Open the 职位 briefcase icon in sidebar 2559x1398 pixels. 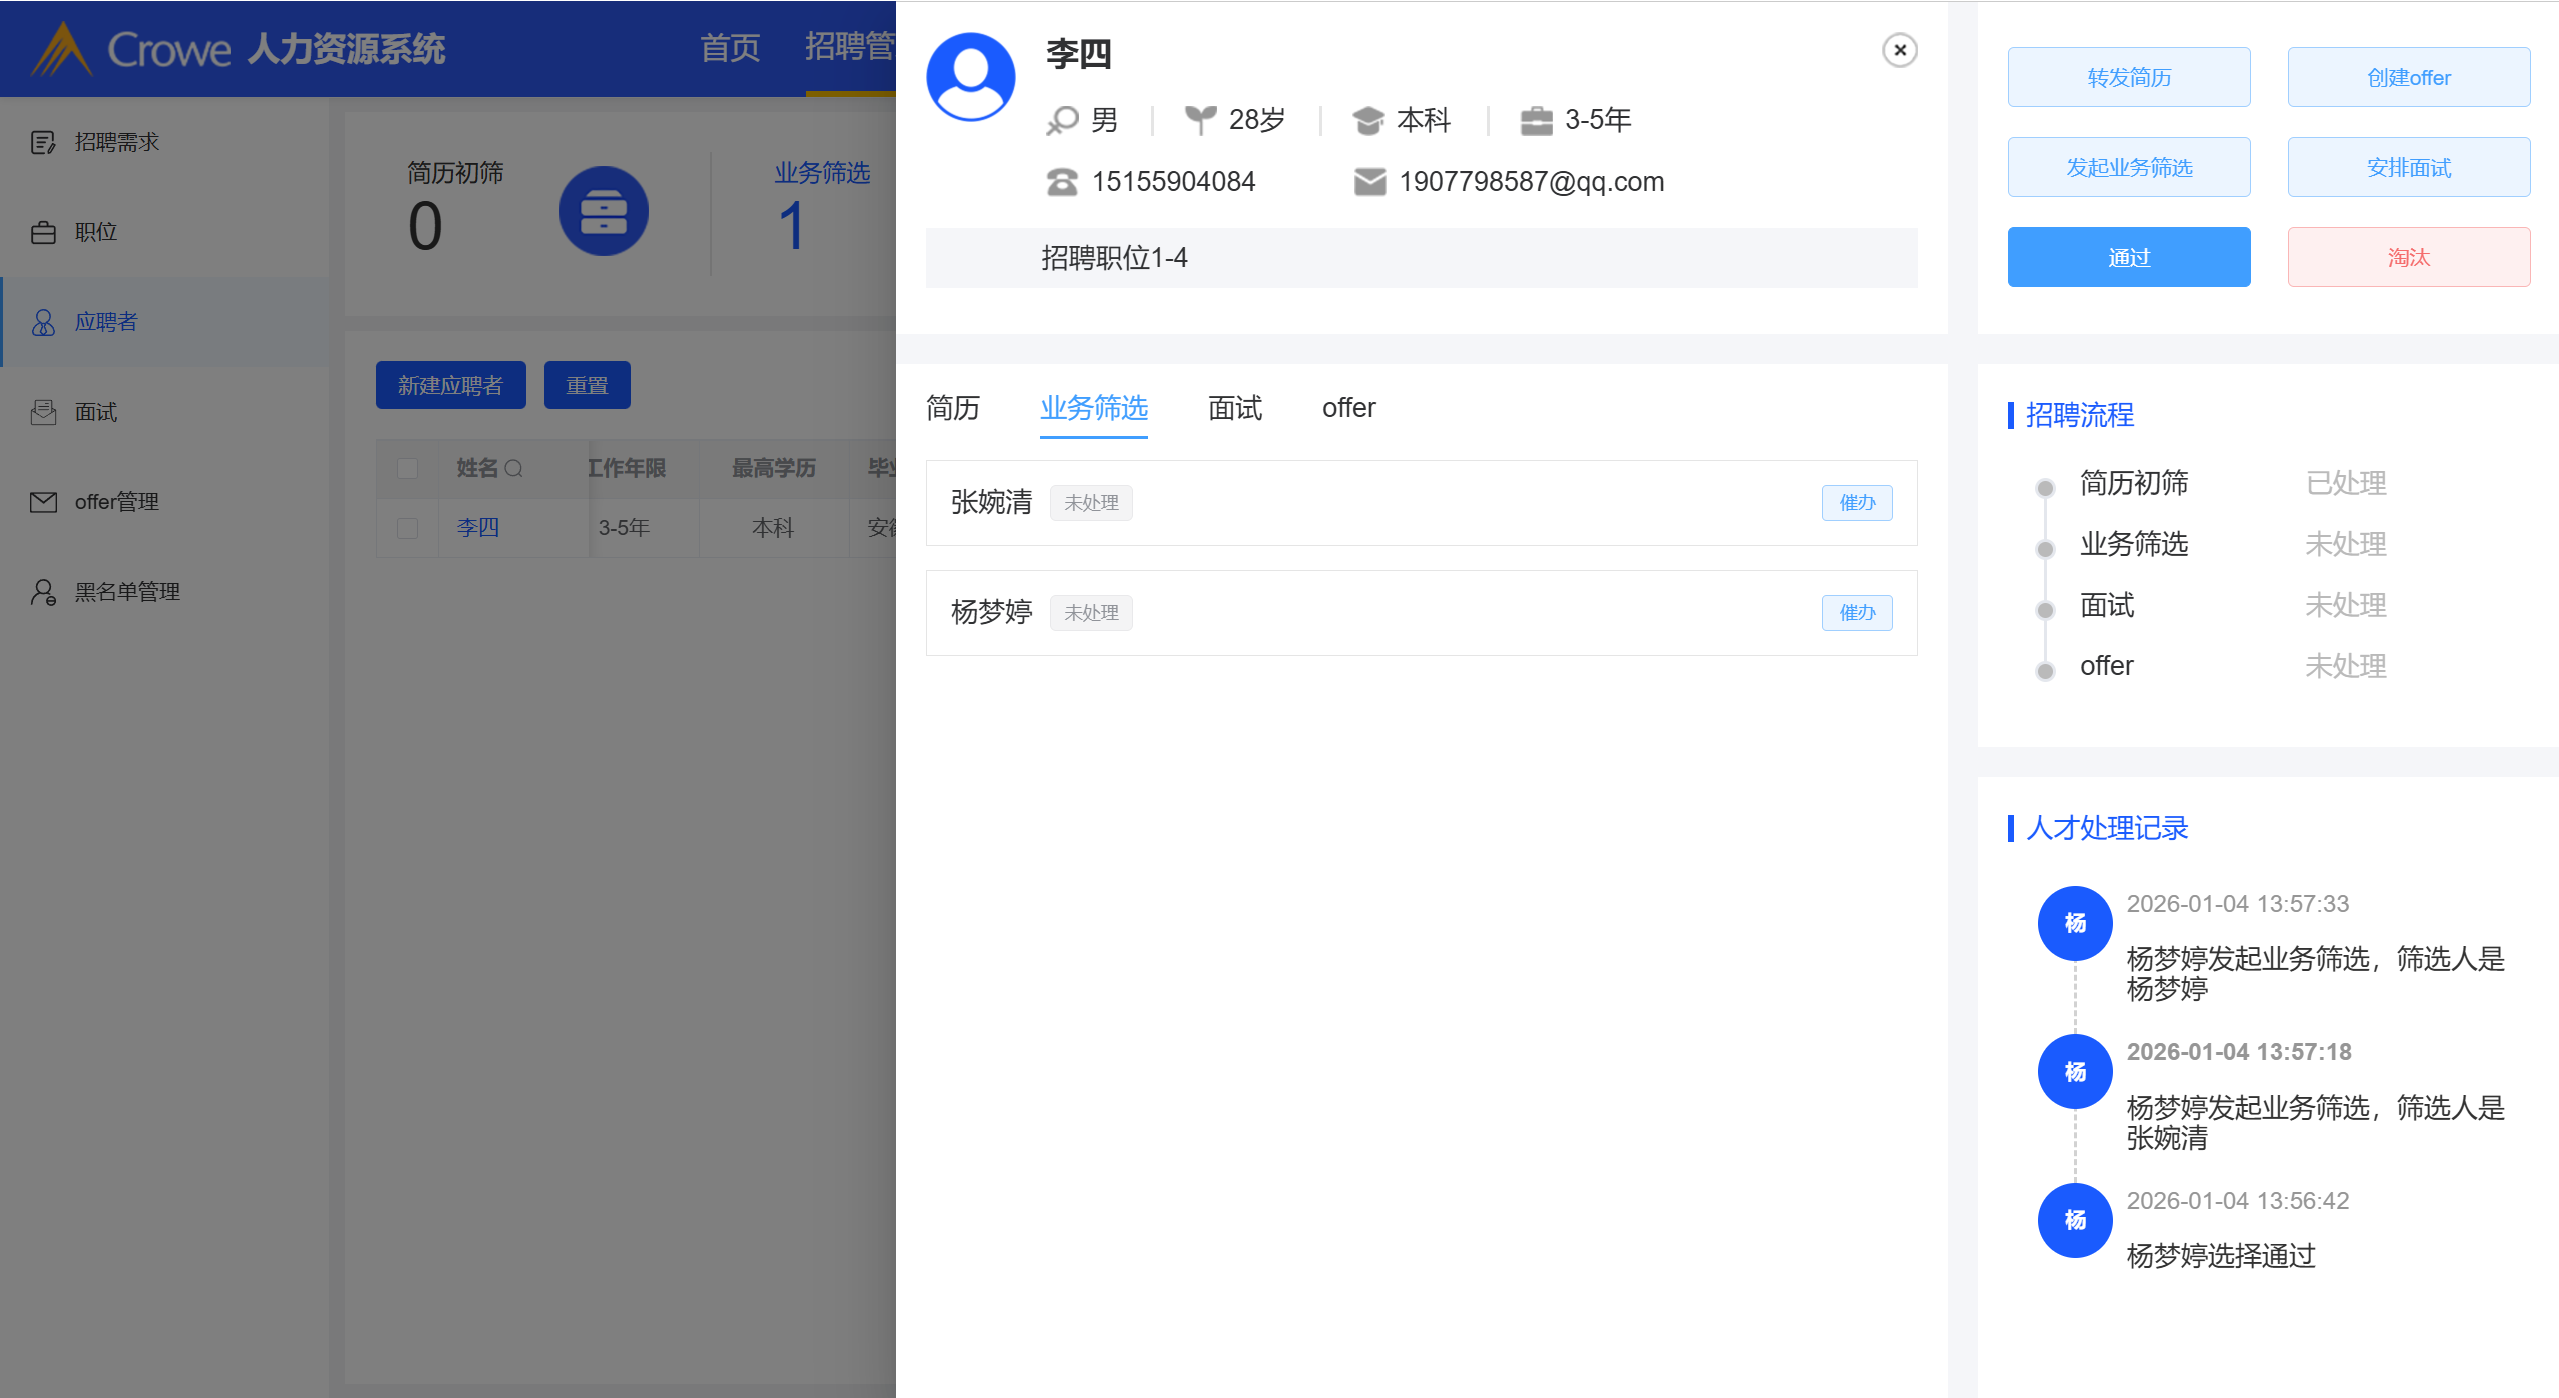[43, 232]
